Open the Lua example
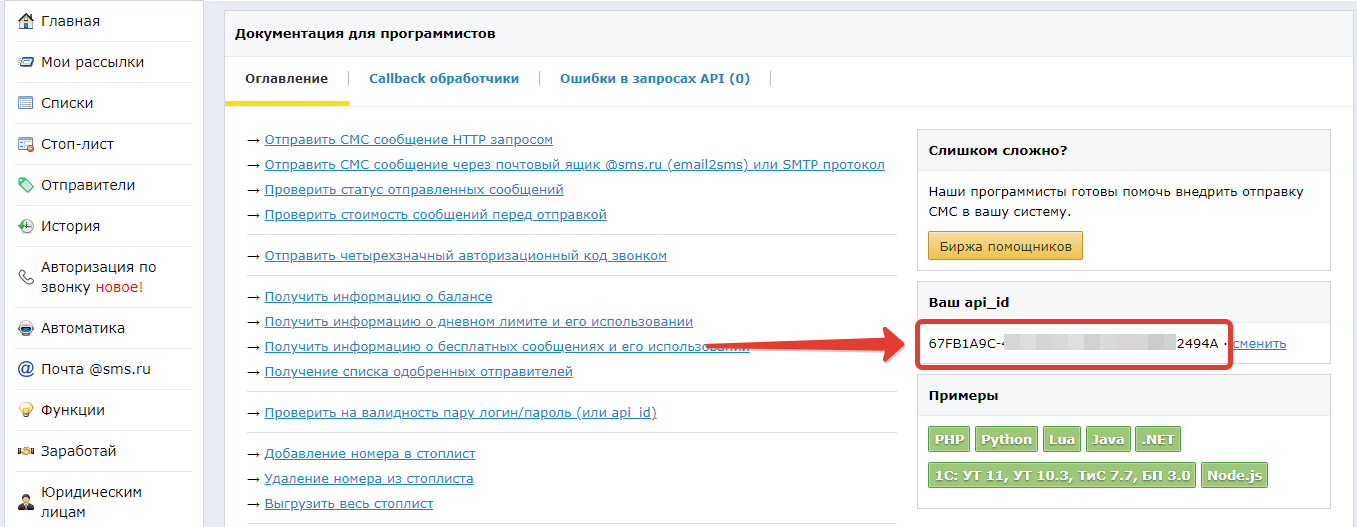The width and height of the screenshot is (1357, 527). [1061, 440]
